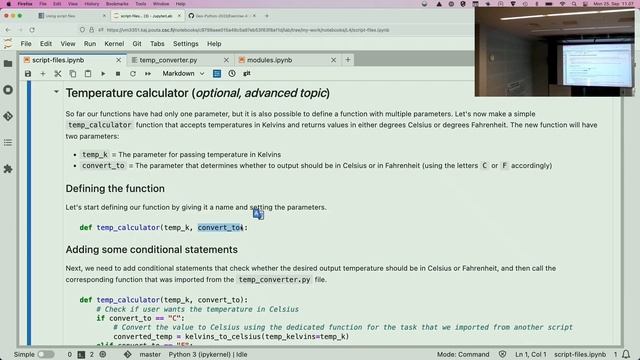Open notifications with the bell icon
The image size is (640, 360).
click(626, 354)
